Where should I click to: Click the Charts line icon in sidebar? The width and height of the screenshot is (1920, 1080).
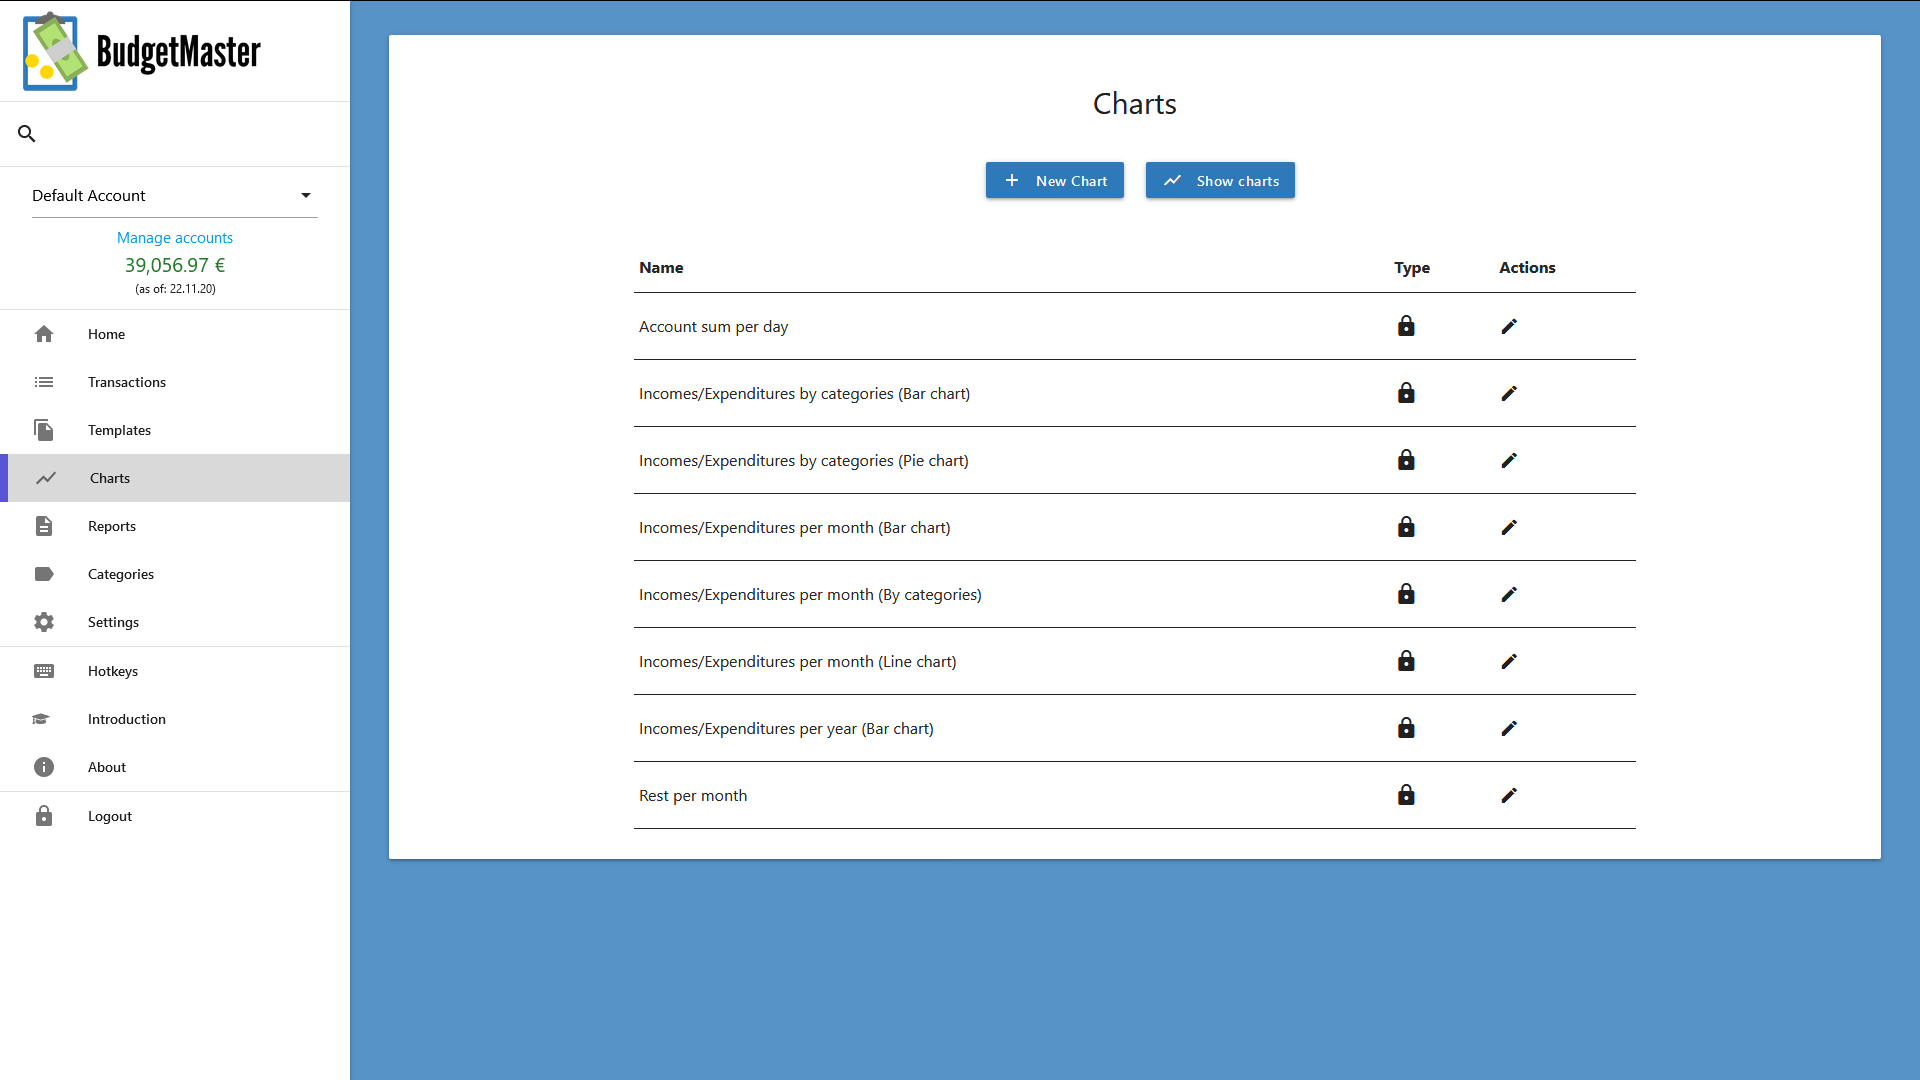tap(46, 478)
